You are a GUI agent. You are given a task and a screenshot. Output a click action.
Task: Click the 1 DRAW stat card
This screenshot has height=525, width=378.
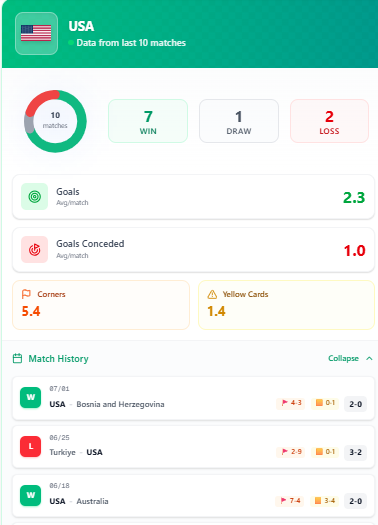coord(239,121)
